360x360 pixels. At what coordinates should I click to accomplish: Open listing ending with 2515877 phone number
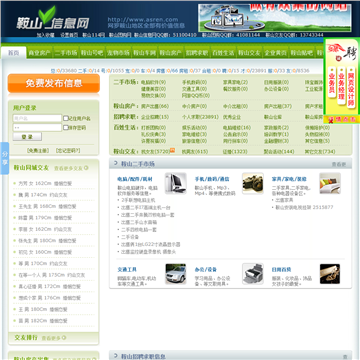pos(304,207)
